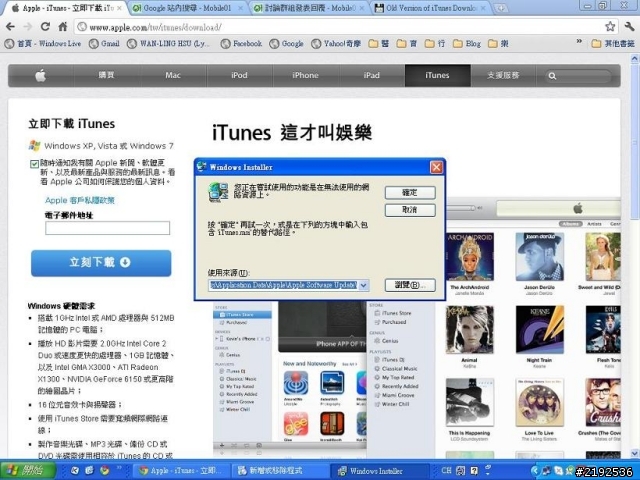Go back with the browser back arrow
Screen dimensions: 640x480
pyautogui.click(x=11, y=27)
